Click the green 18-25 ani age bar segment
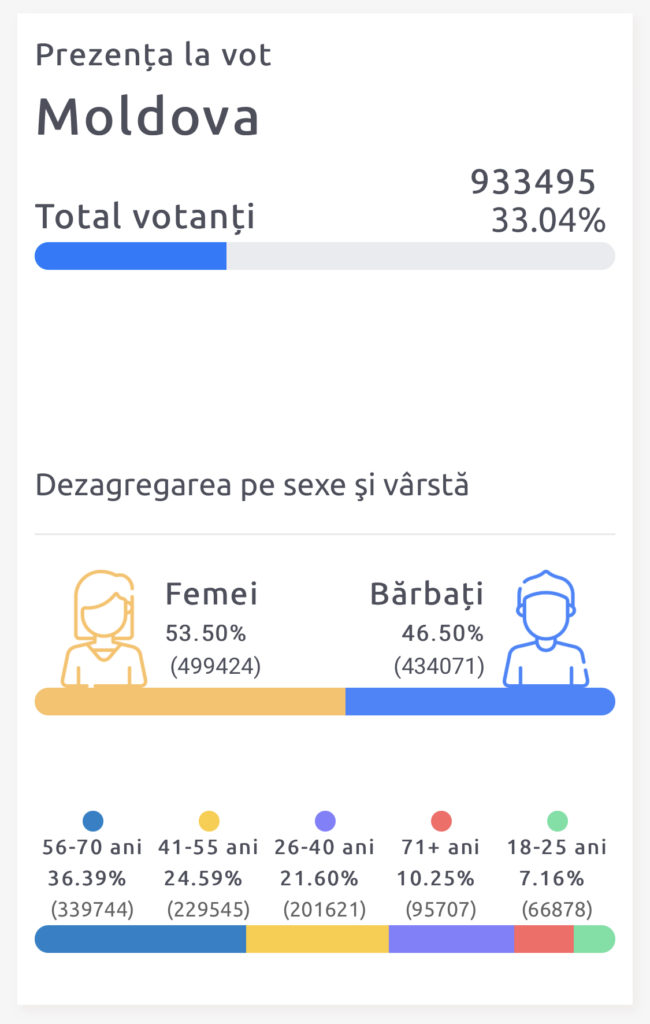 coord(594,939)
